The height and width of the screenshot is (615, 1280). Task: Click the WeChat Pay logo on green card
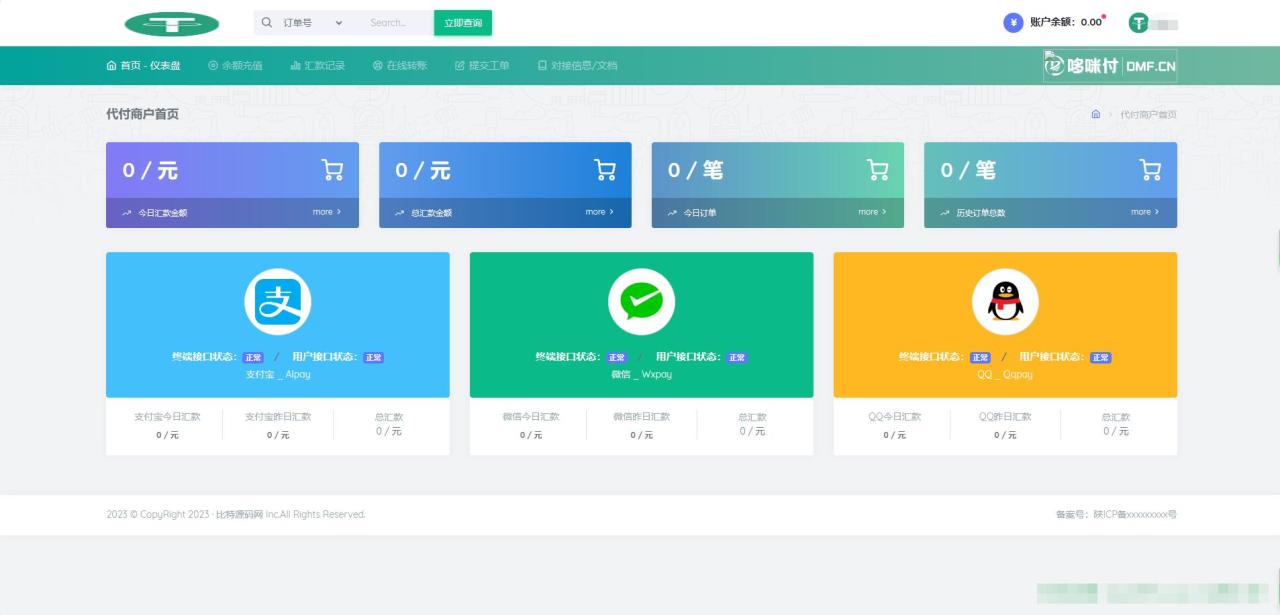pyautogui.click(x=641, y=300)
